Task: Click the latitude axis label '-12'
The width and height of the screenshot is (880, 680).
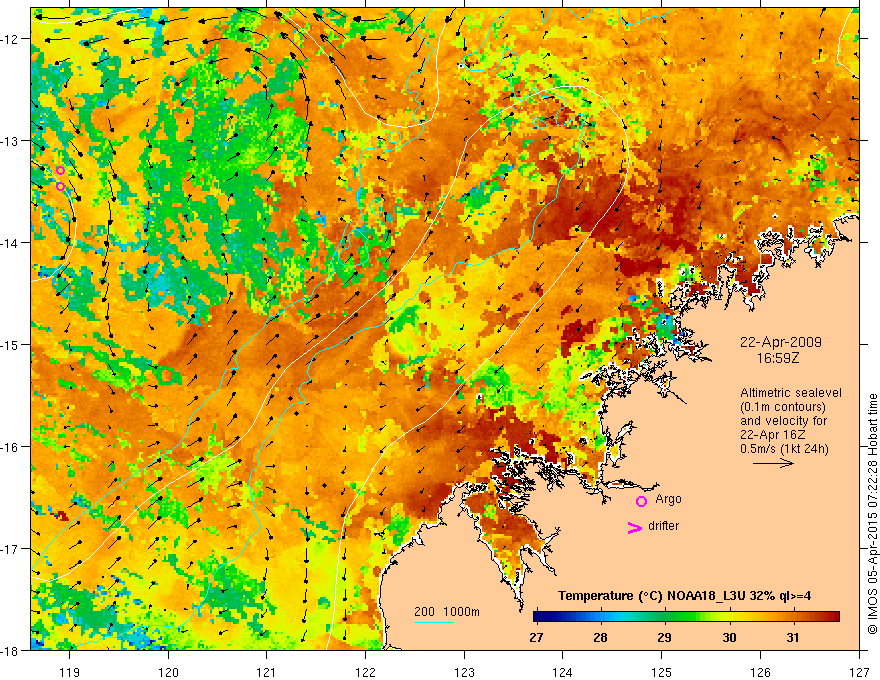Action: [x=11, y=39]
